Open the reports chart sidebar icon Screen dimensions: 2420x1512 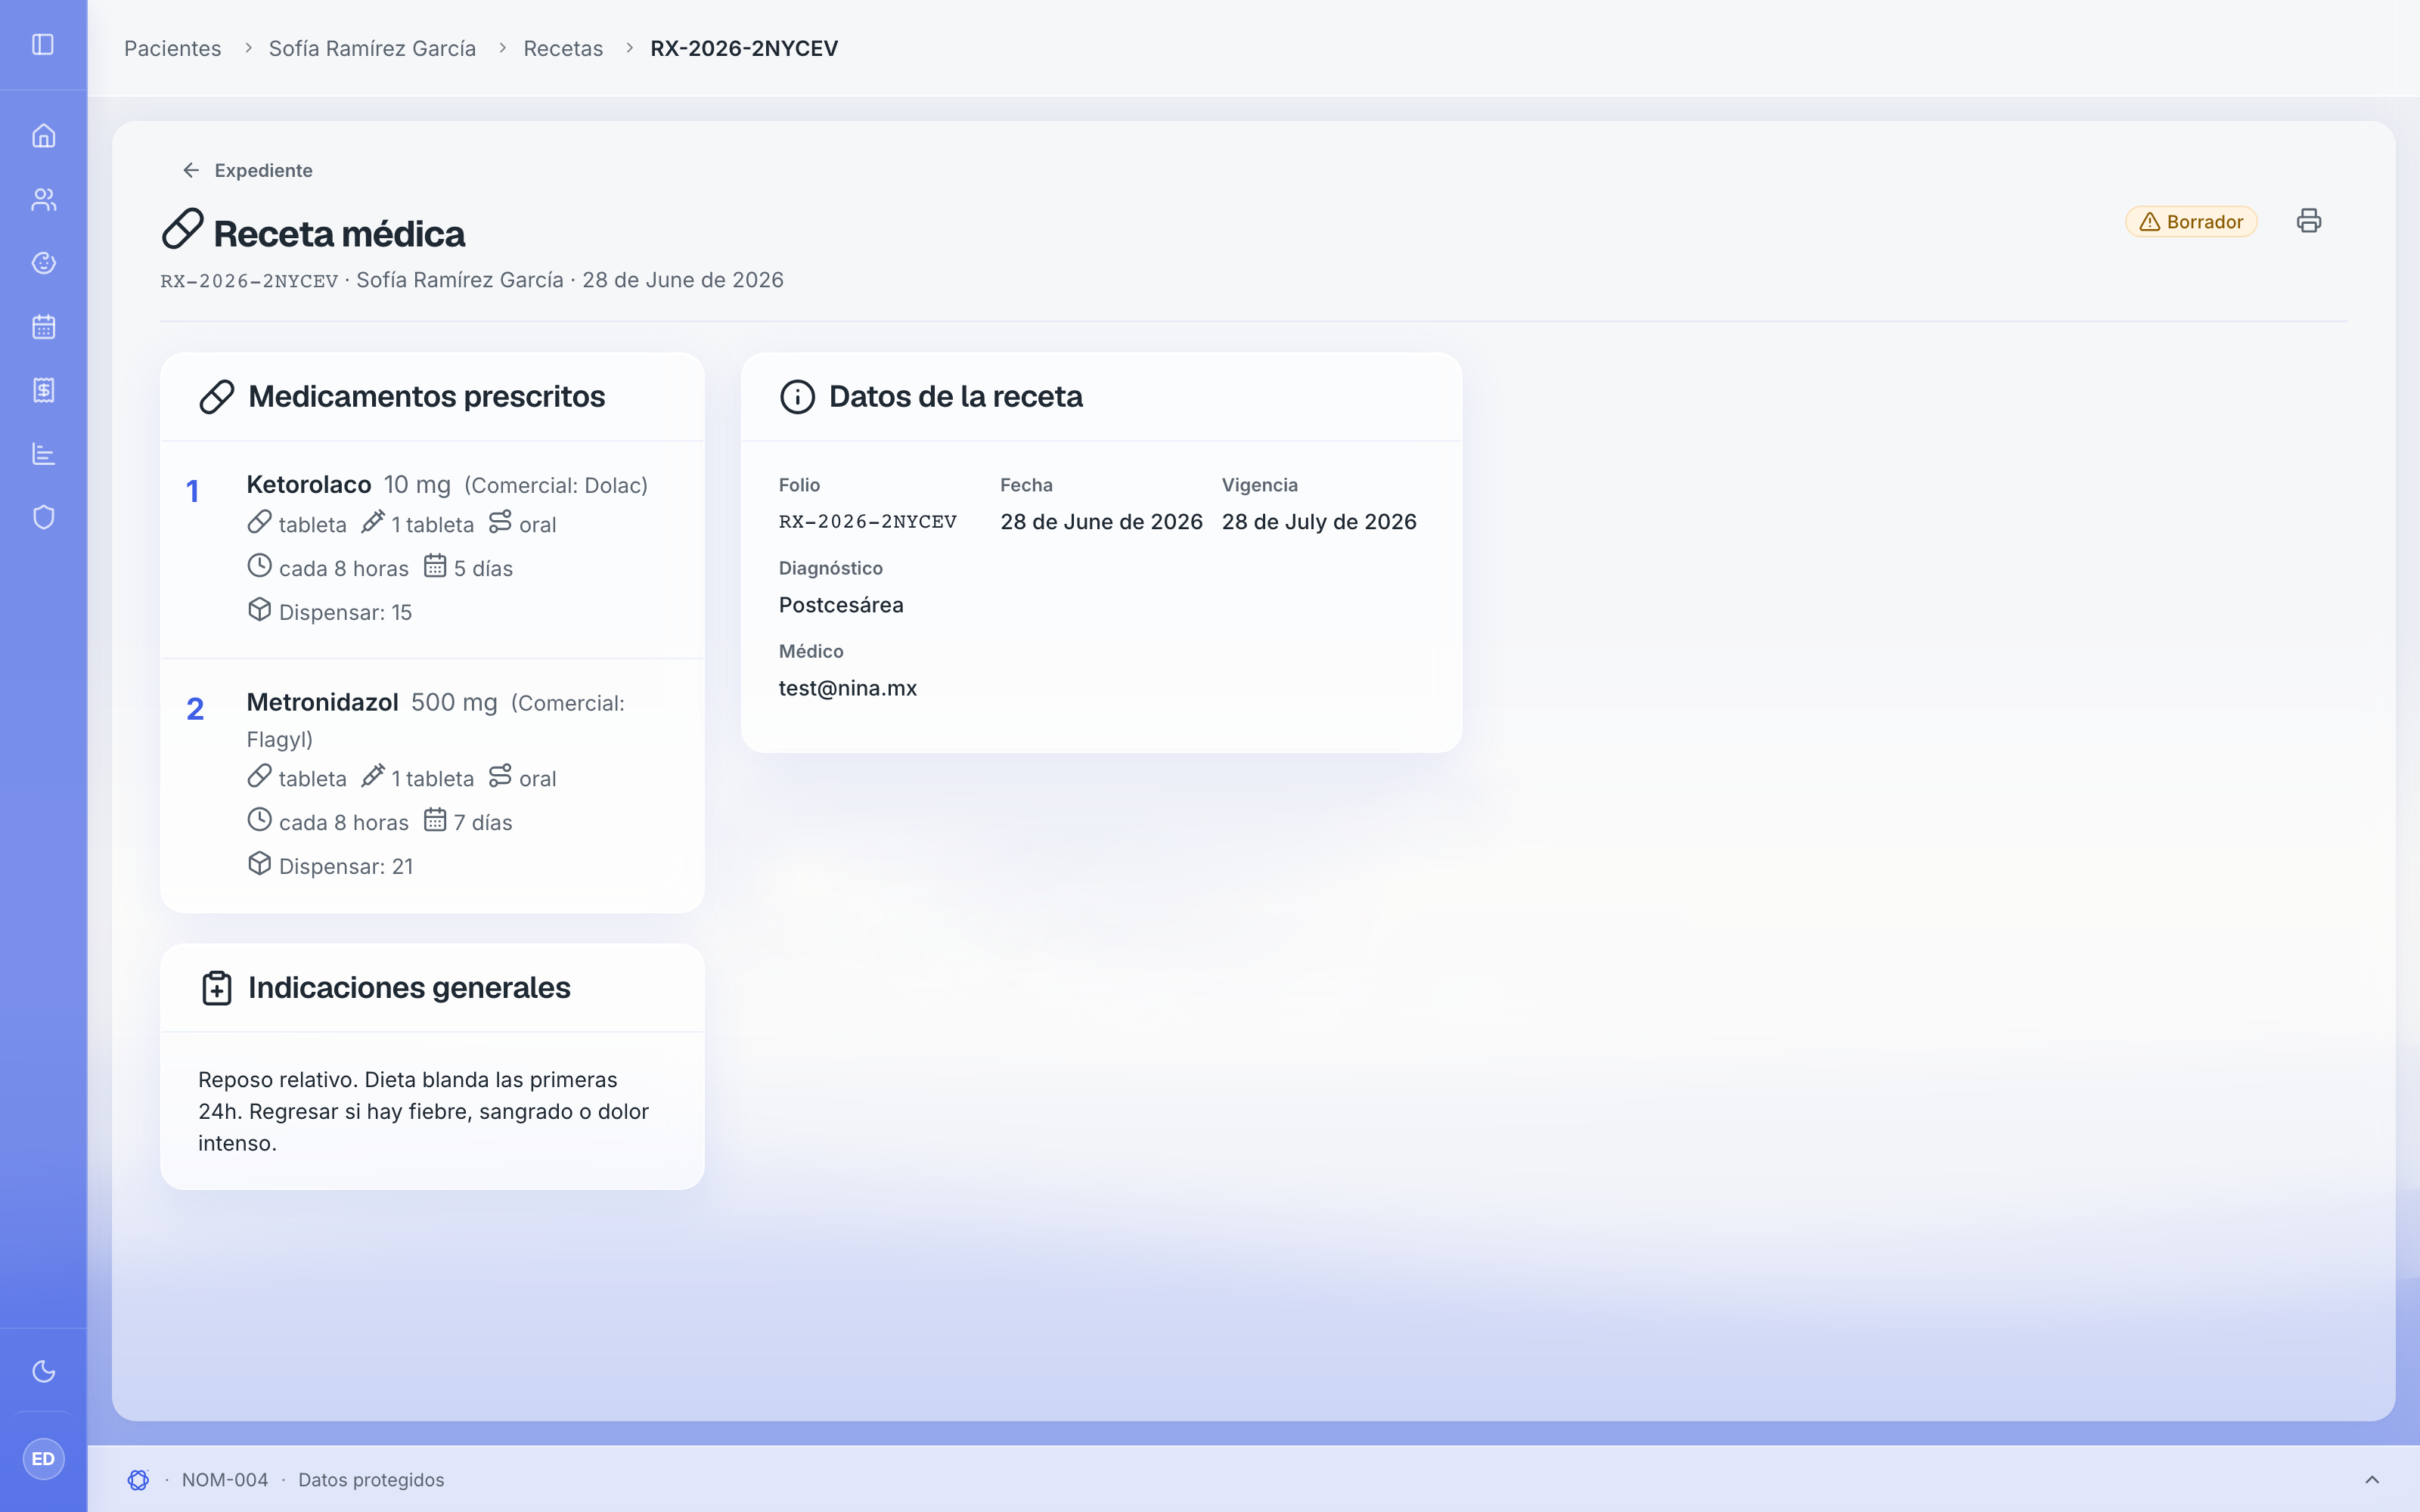point(43,454)
